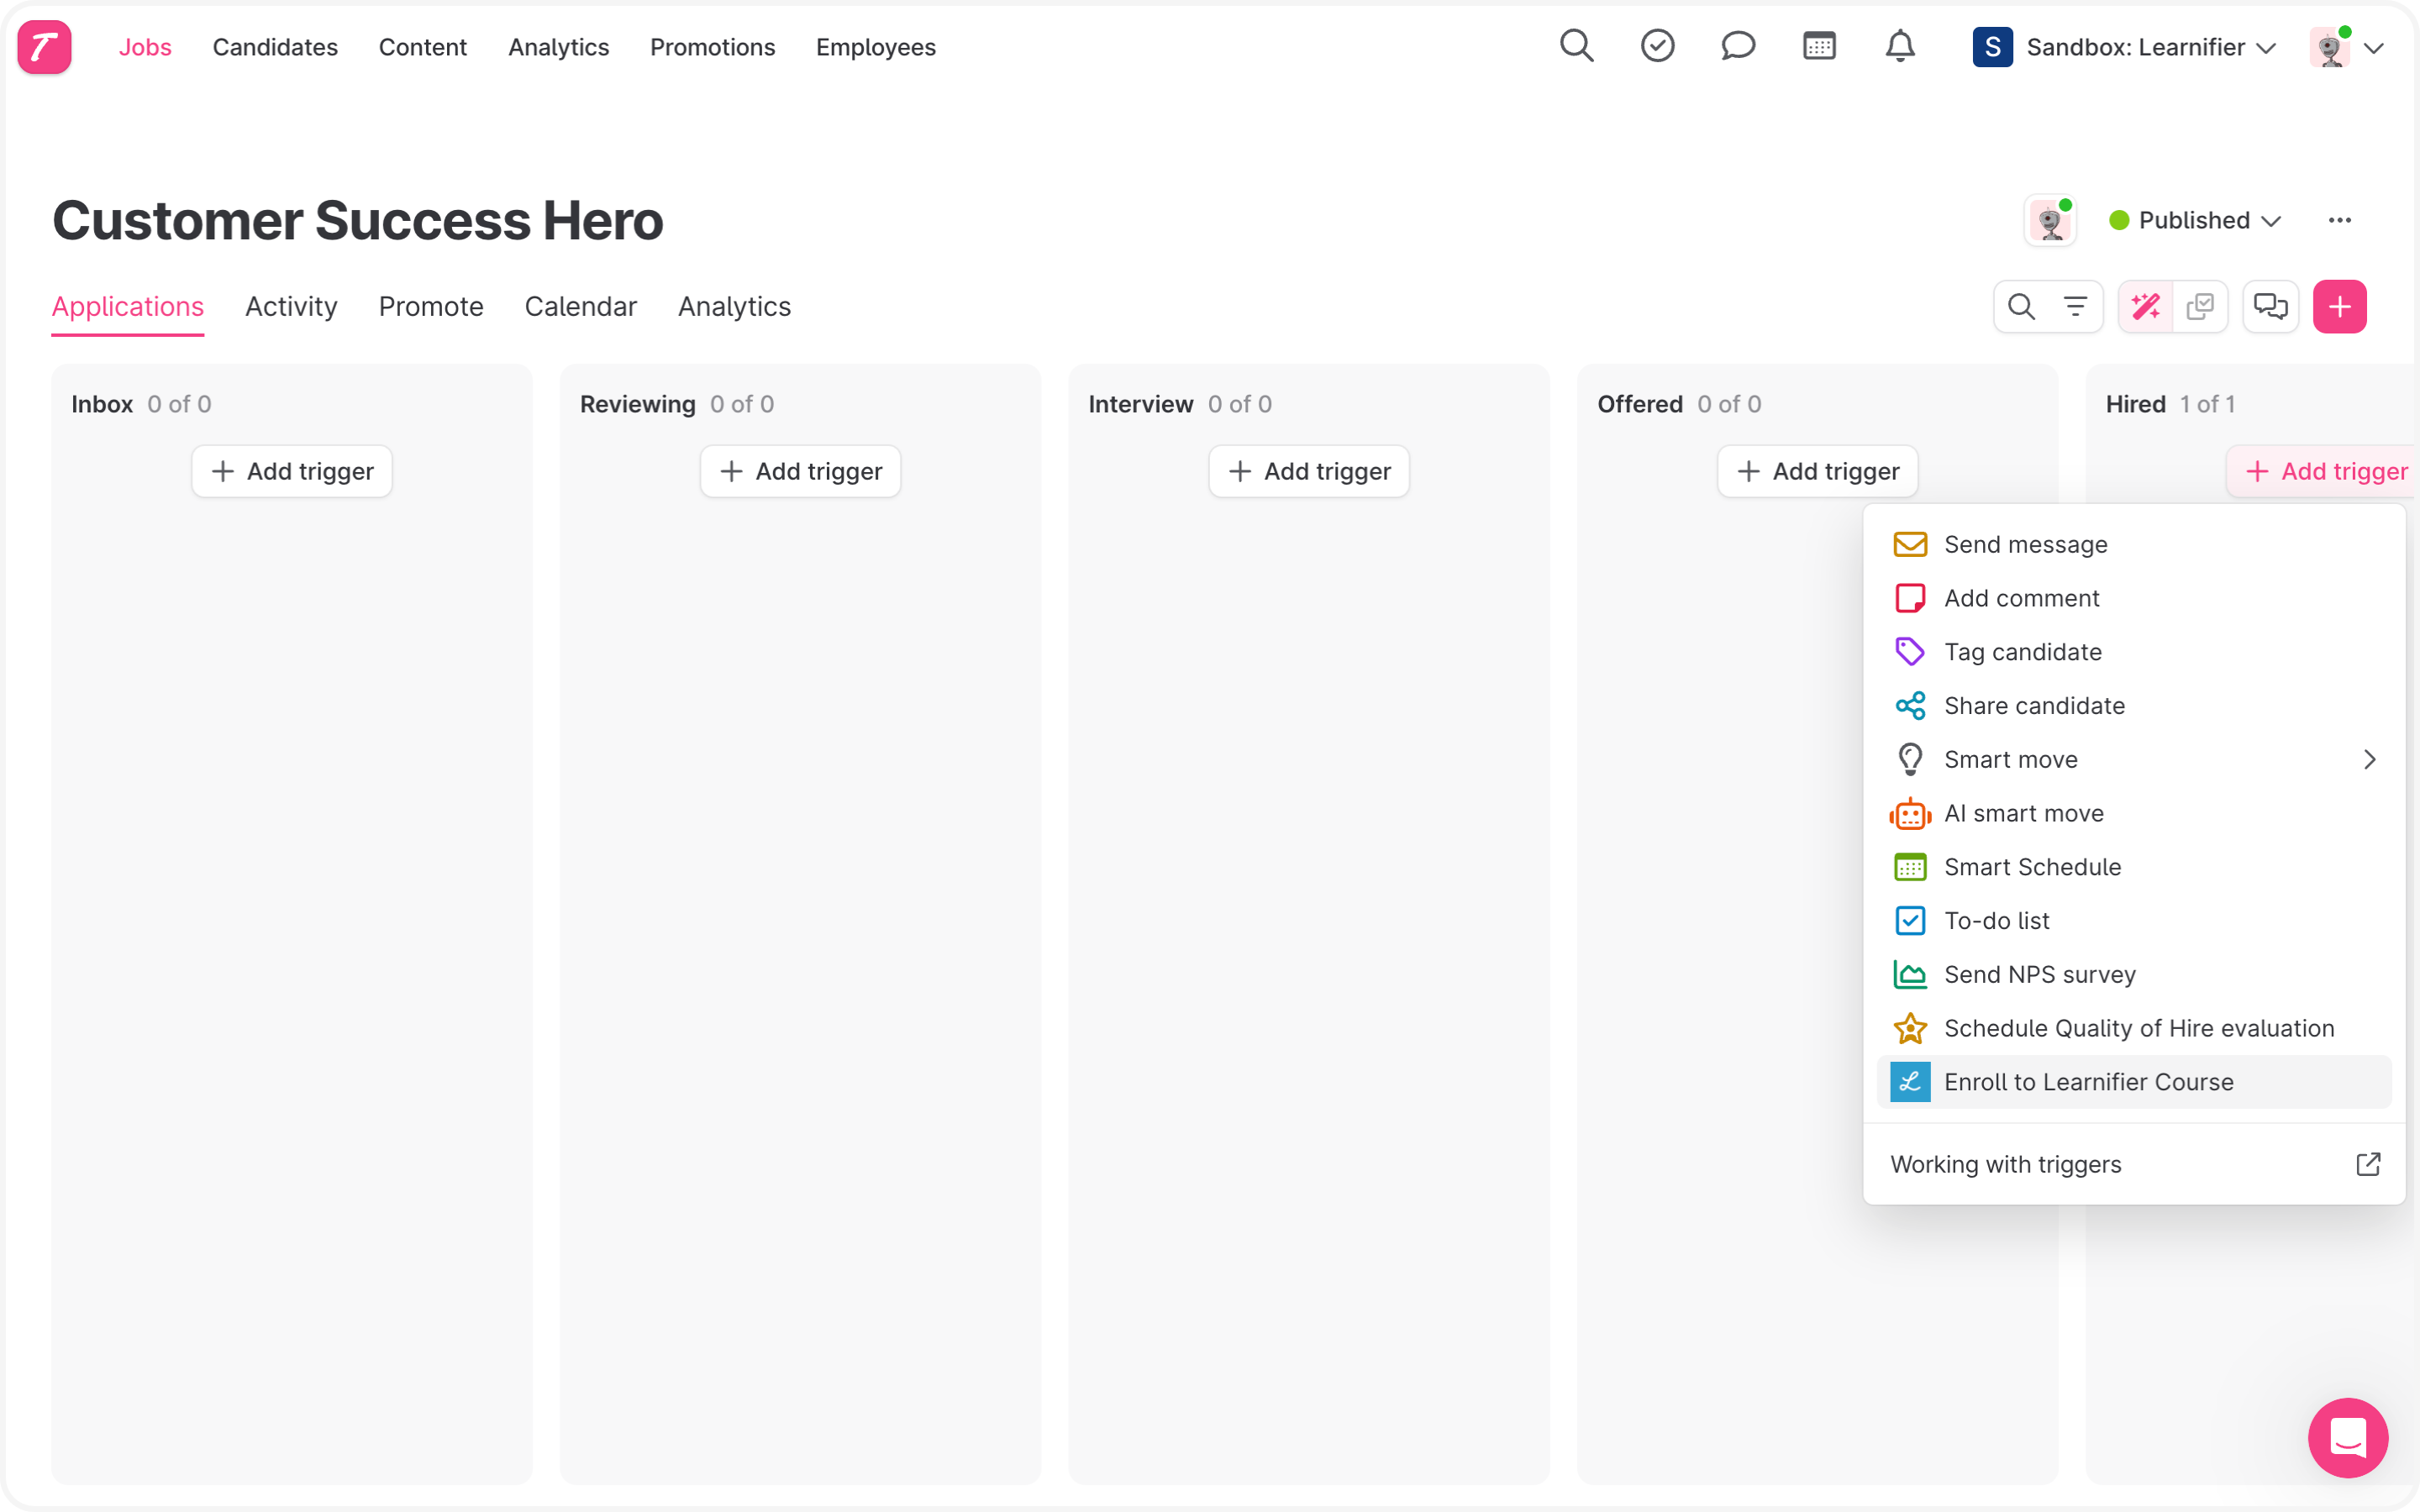Choose Schedule Quality of Hire evaluation
The image size is (2420, 1512).
(x=2134, y=1028)
